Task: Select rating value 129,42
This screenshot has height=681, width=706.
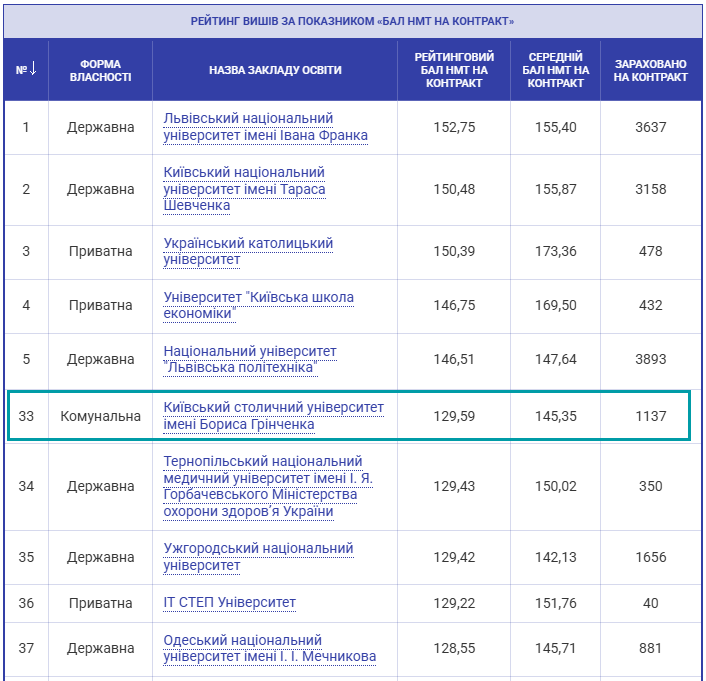Action: 454,558
